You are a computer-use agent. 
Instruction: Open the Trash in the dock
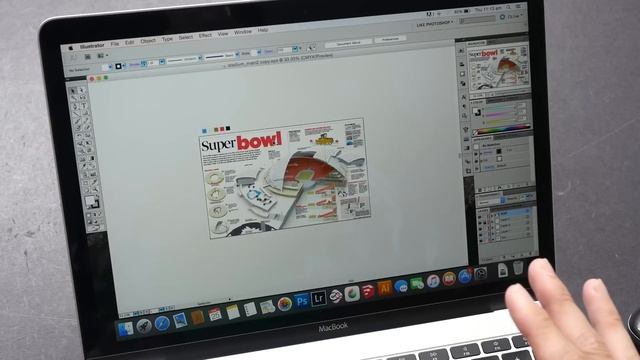(518, 268)
